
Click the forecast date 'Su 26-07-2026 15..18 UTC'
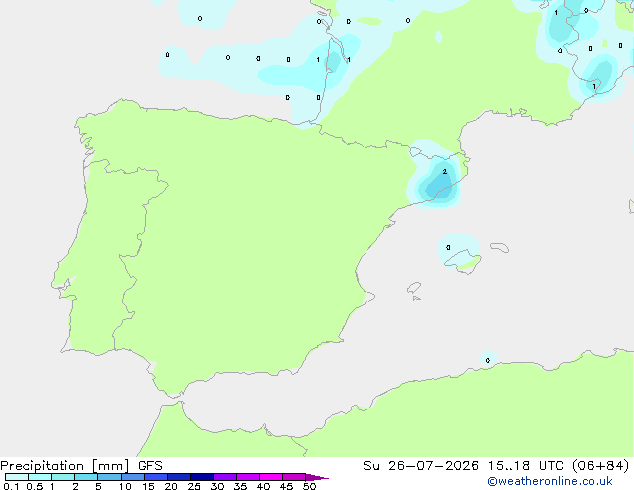(x=463, y=466)
